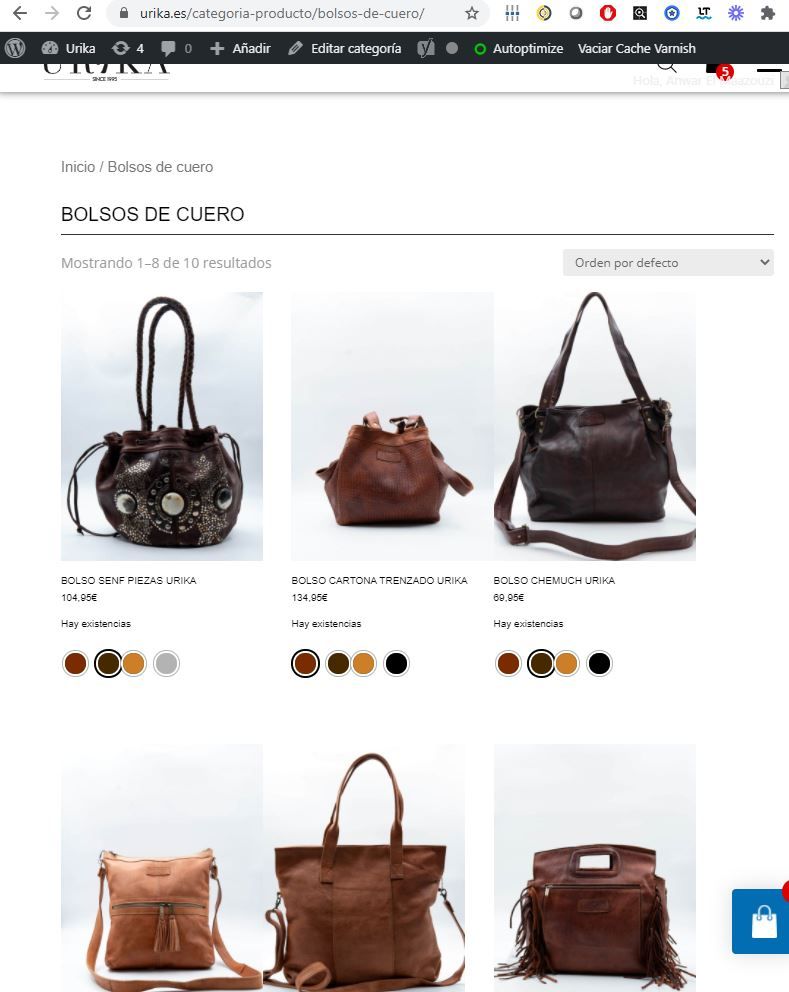This screenshot has height=992, width=789.
Task: Follow the Inicio breadcrumb link
Action: click(x=78, y=167)
